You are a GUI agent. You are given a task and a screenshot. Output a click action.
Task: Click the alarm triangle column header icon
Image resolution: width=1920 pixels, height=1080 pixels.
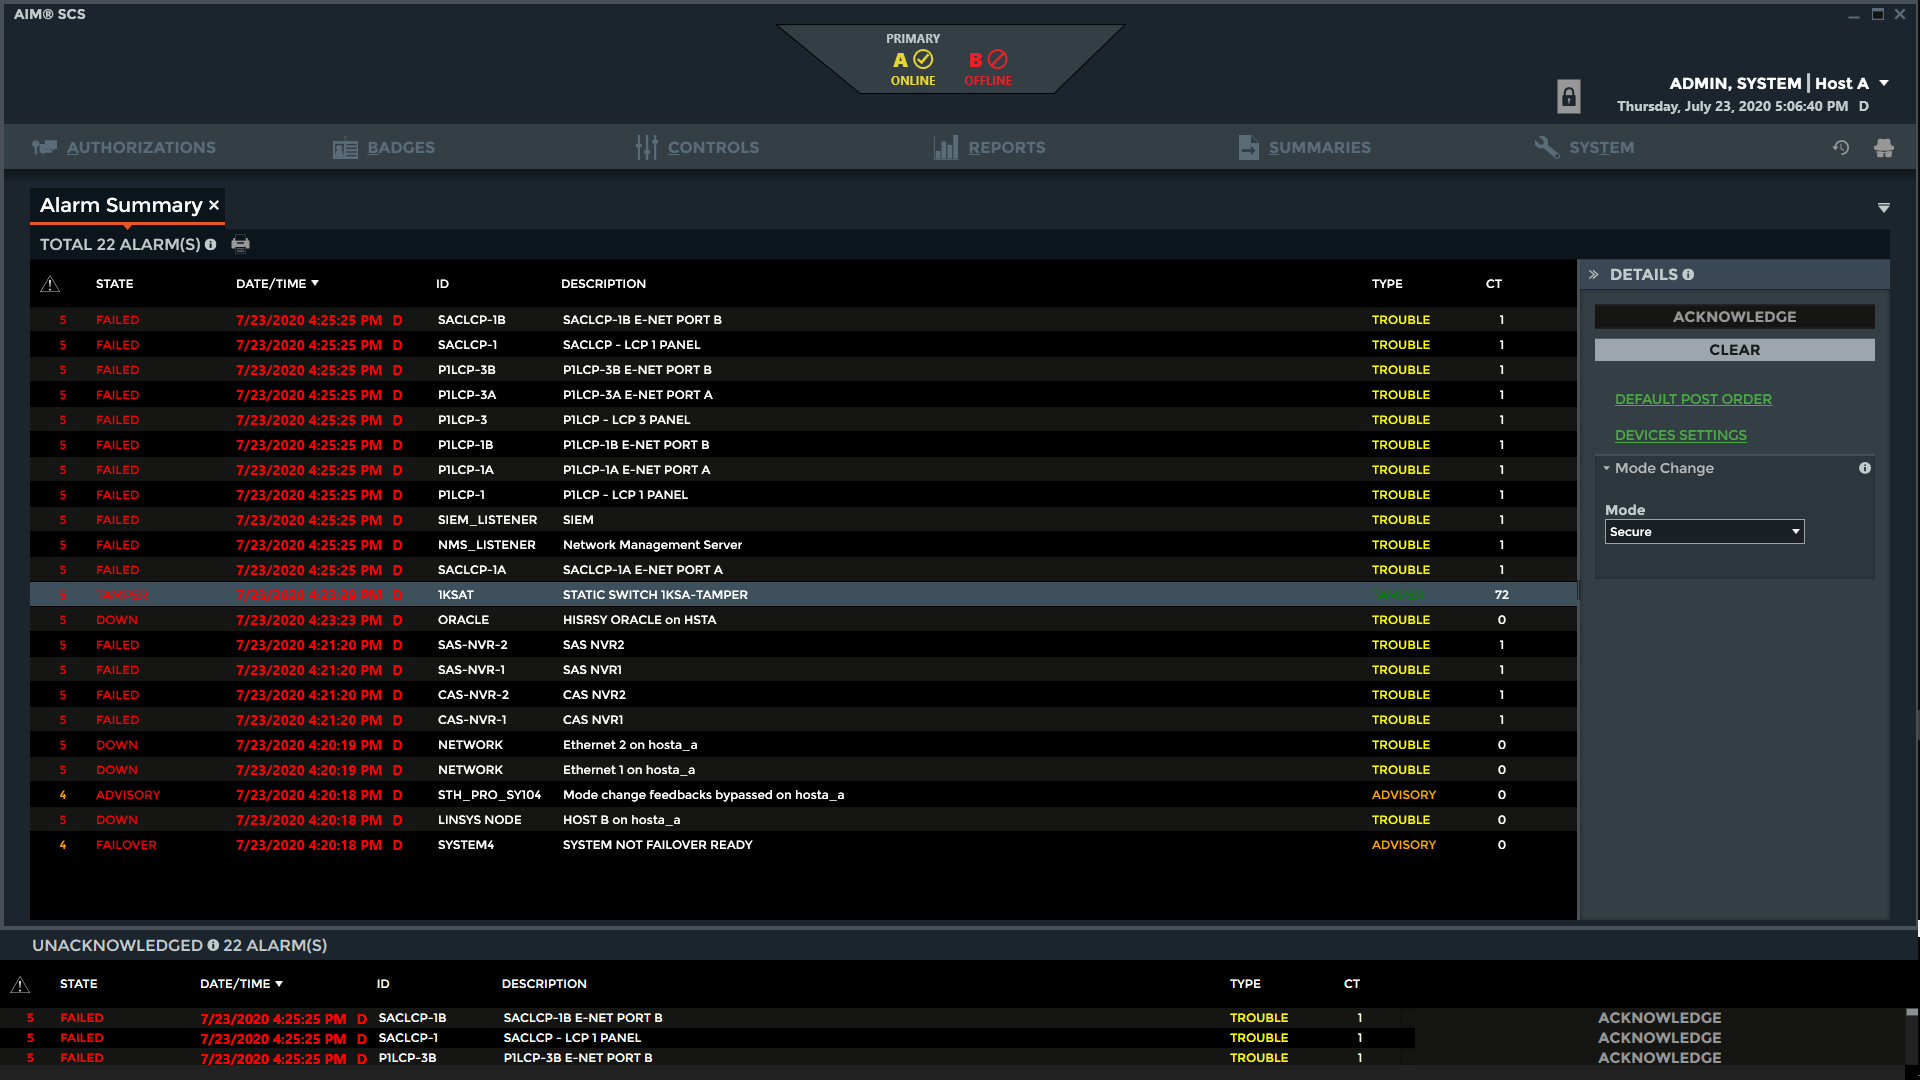50,284
